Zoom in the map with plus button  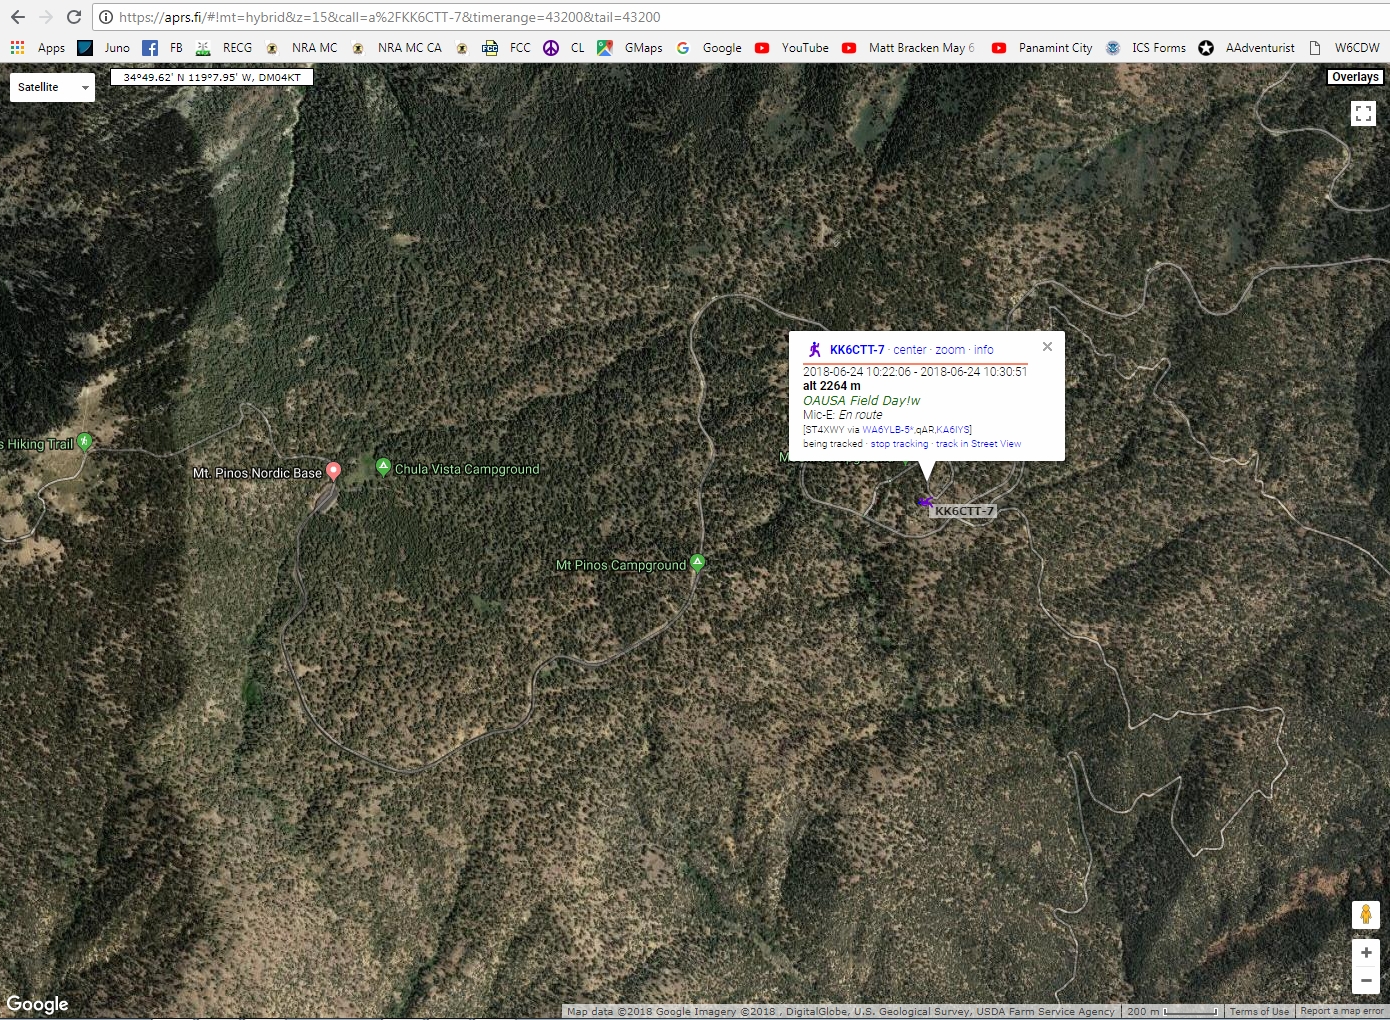[1365, 953]
